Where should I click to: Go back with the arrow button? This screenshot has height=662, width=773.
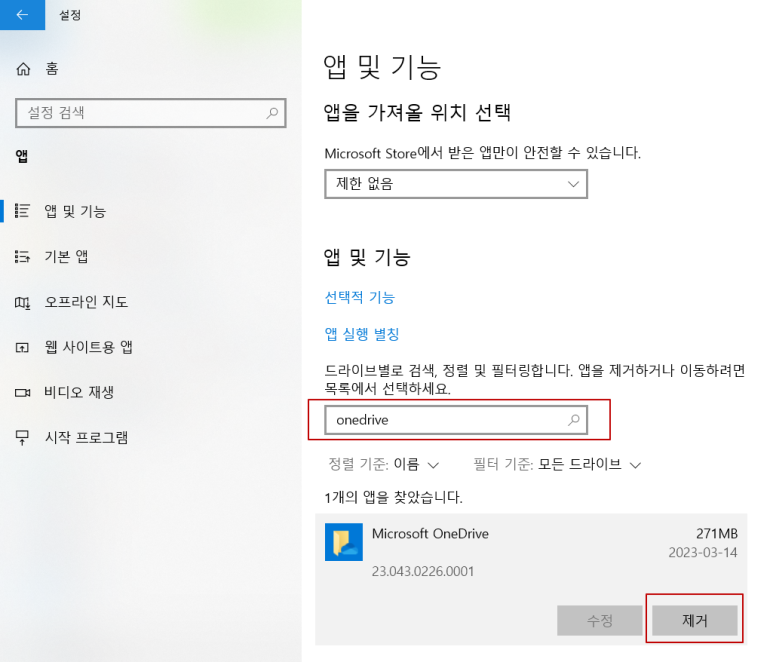(x=22, y=15)
